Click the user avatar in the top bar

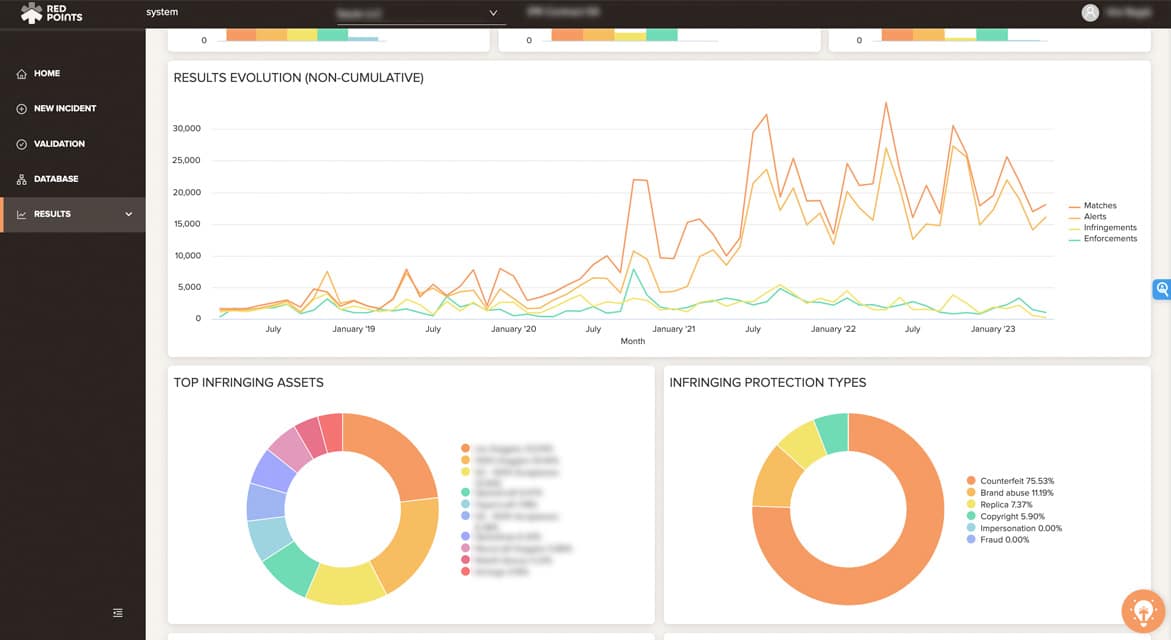click(1089, 12)
